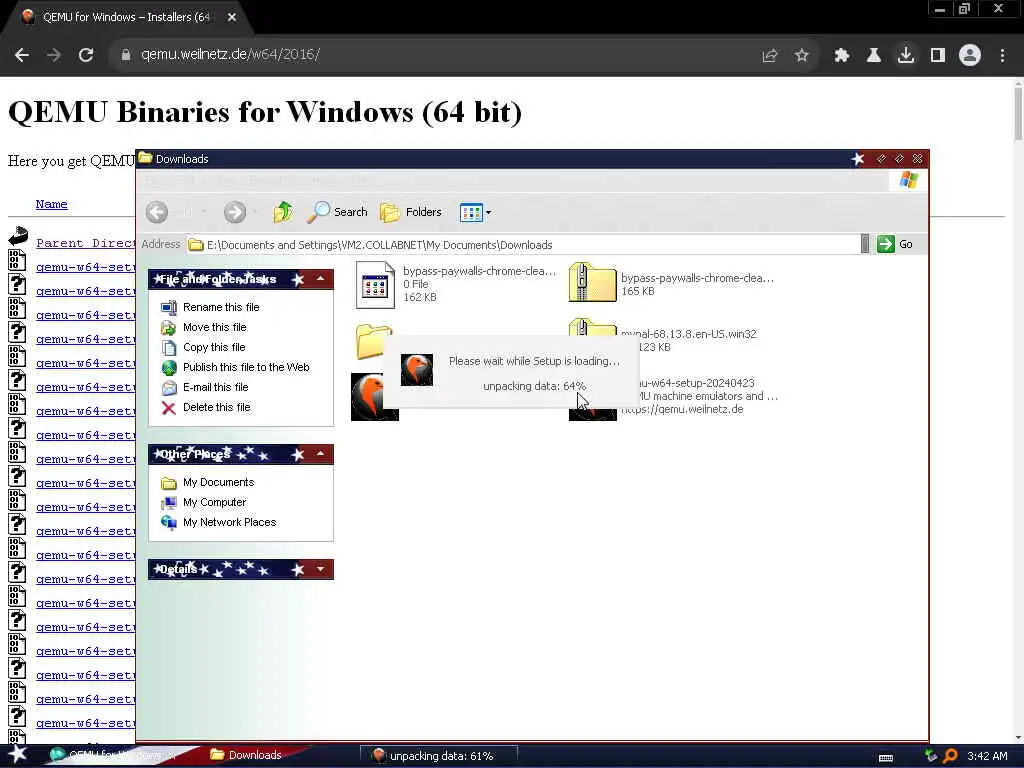Select the QEMU bird icon left of dialog
Viewport: 1024px width, 768px height.
click(367, 397)
